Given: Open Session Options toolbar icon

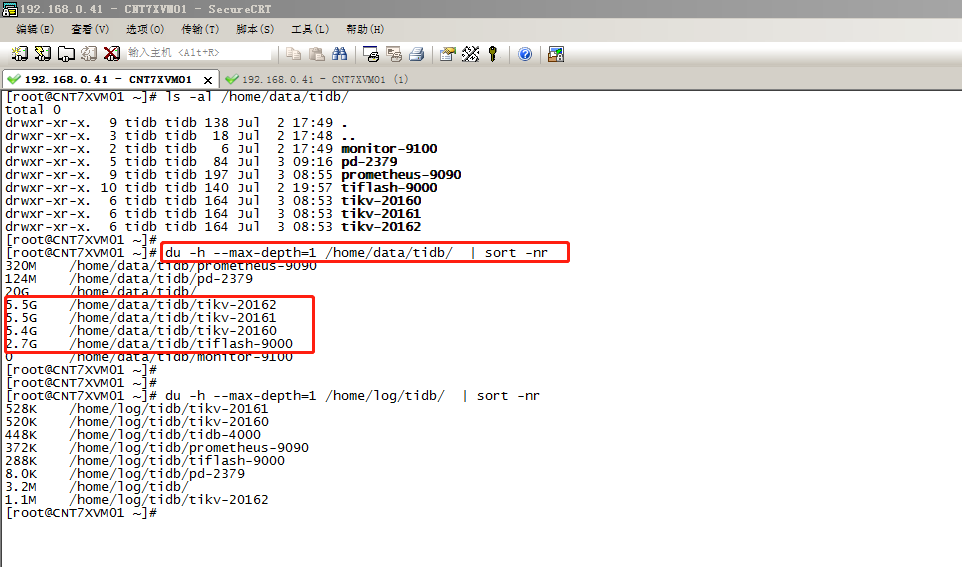Looking at the screenshot, I should click(x=448, y=54).
